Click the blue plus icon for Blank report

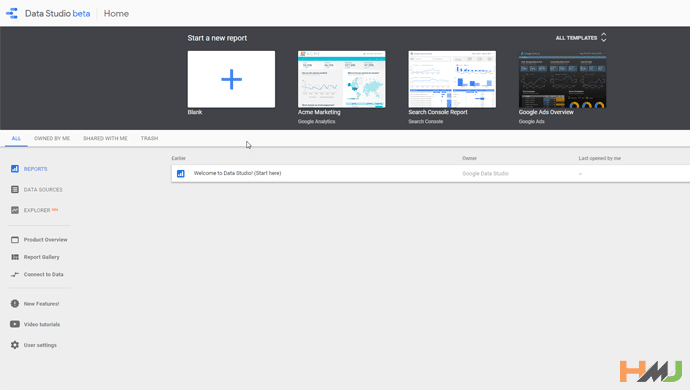coord(231,79)
